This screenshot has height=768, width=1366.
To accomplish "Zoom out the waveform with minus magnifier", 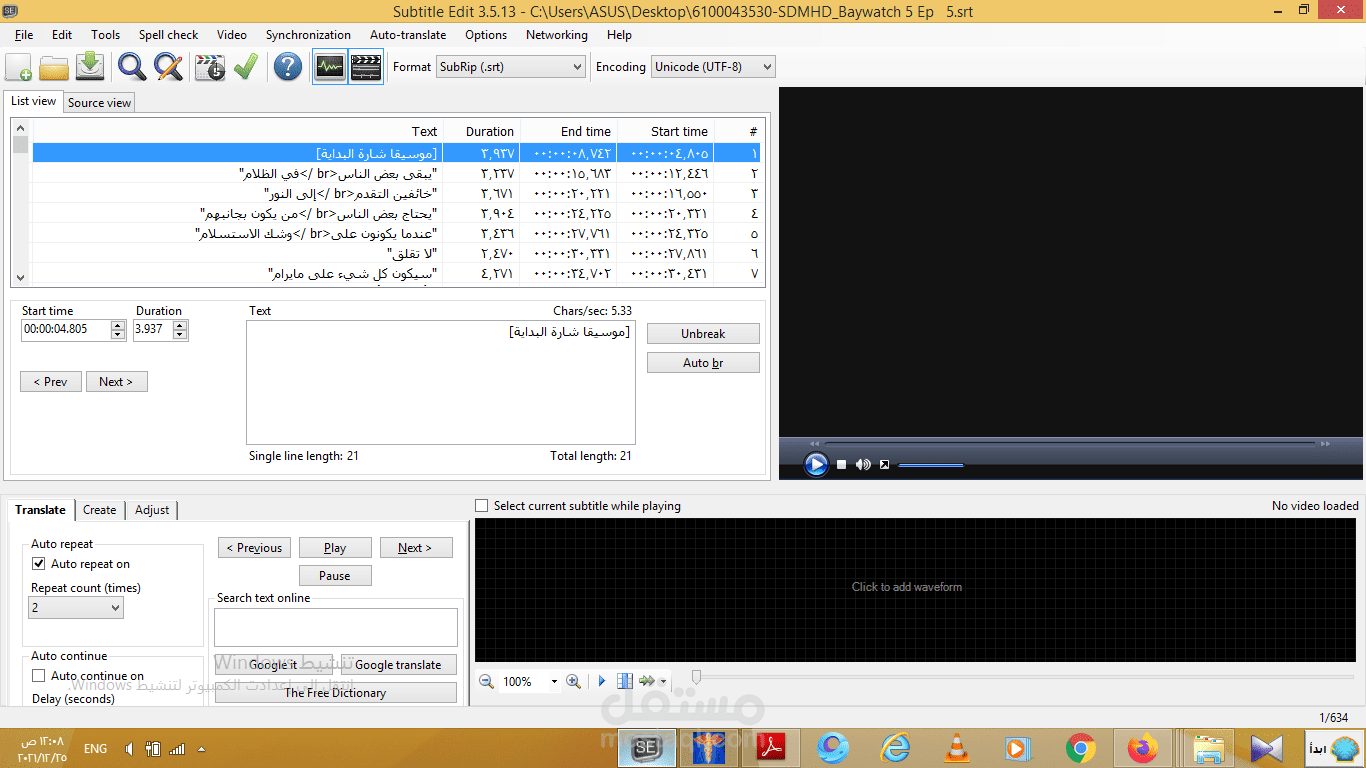I will [486, 681].
